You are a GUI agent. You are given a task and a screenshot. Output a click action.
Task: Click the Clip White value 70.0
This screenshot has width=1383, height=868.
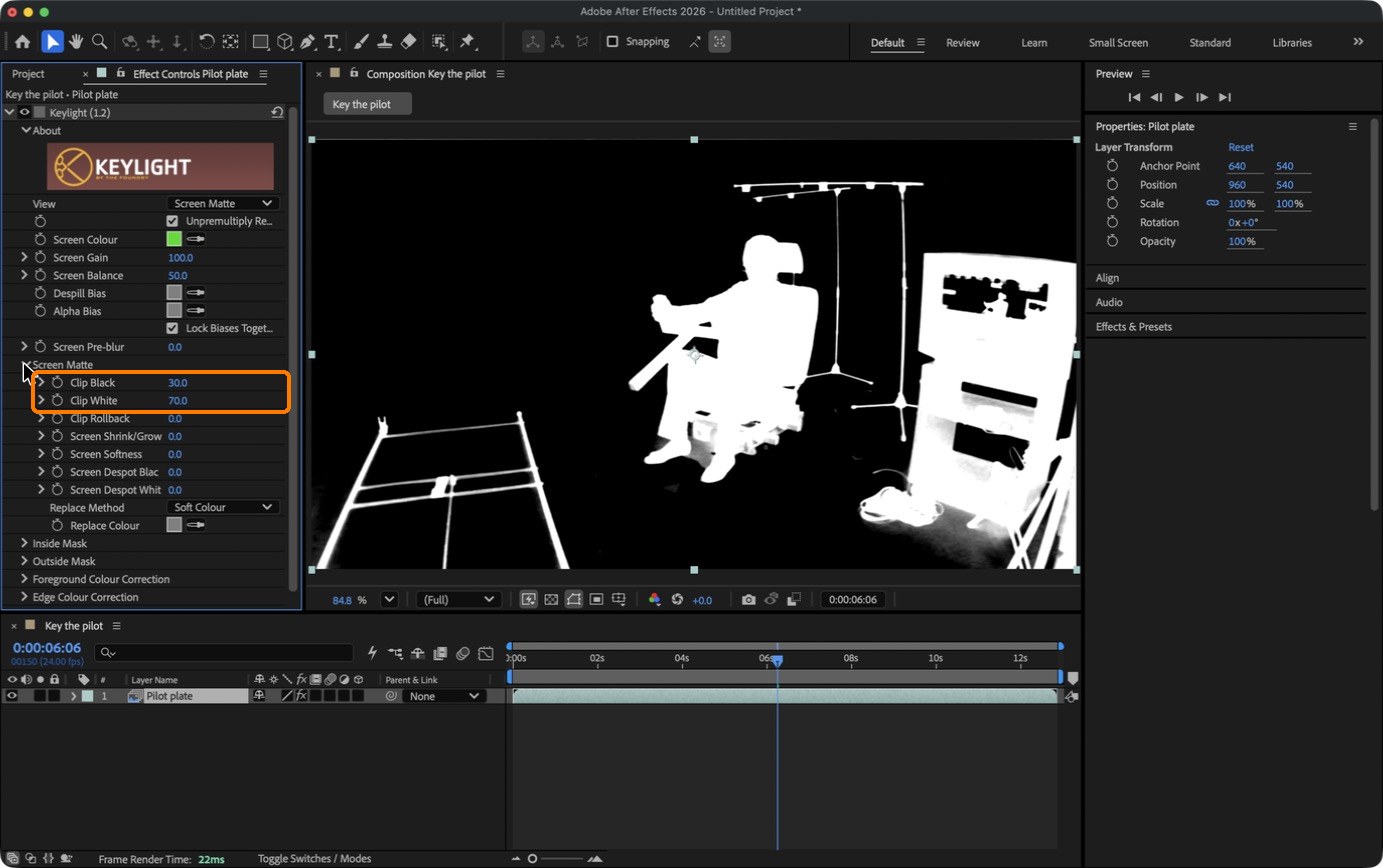(177, 401)
